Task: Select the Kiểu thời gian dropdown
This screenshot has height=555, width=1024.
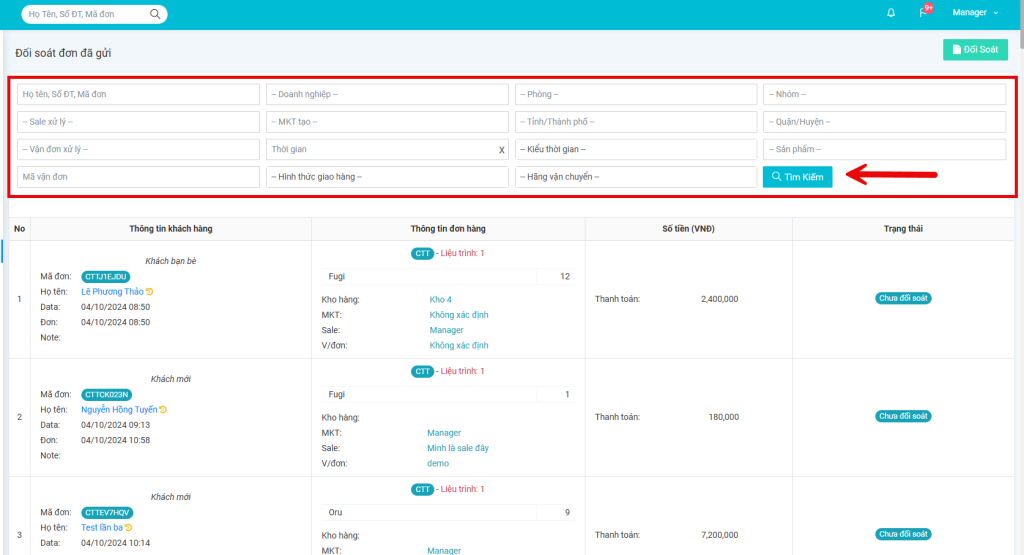Action: click(x=636, y=149)
